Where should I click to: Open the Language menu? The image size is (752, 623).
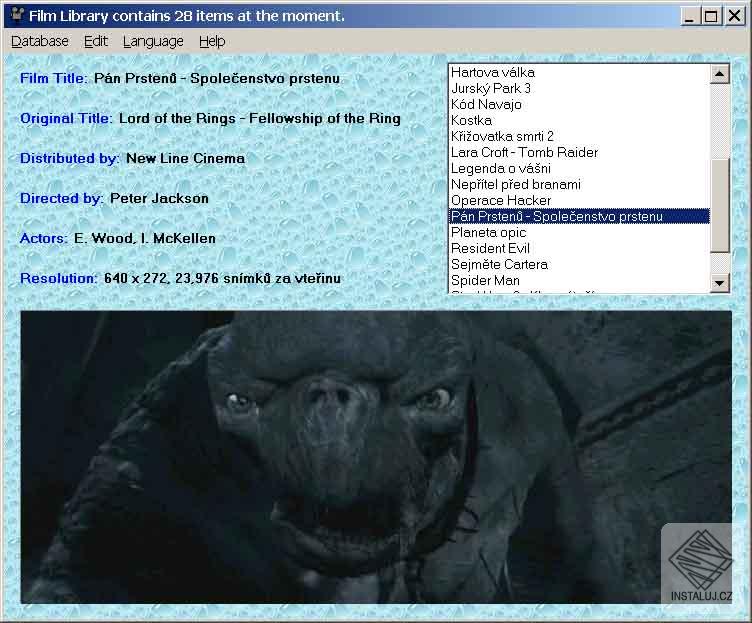153,41
